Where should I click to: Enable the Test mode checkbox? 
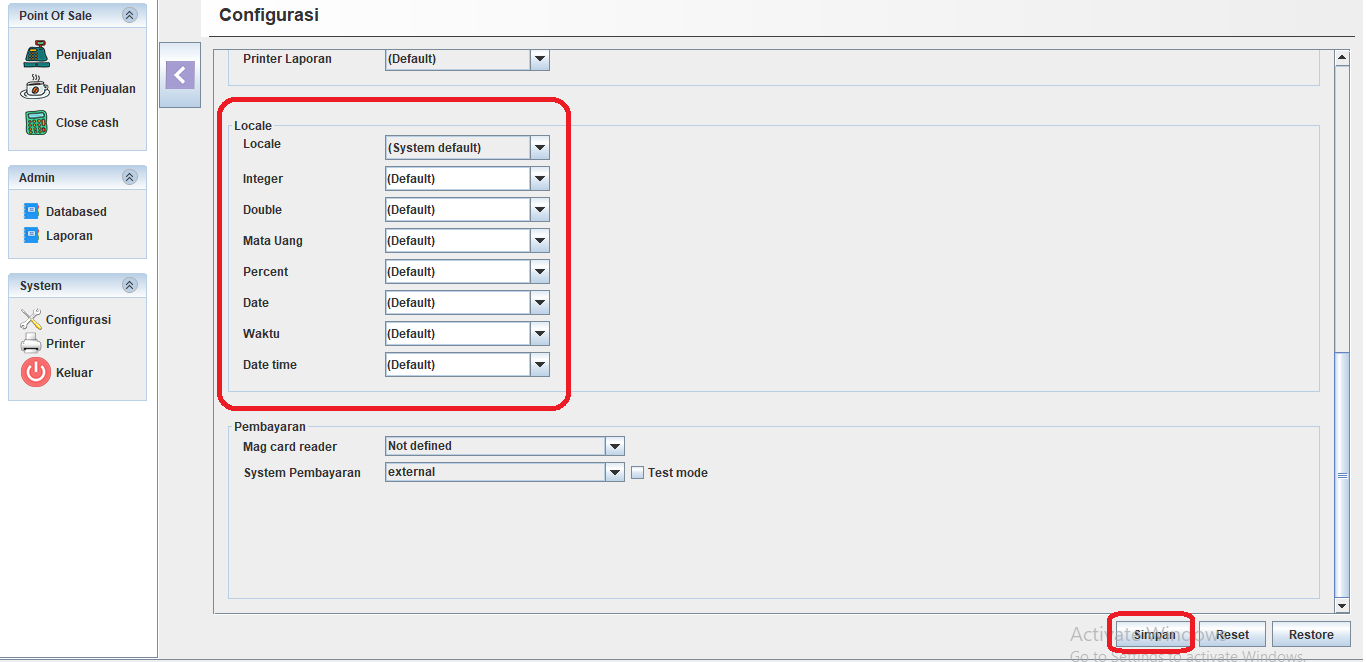click(637, 473)
